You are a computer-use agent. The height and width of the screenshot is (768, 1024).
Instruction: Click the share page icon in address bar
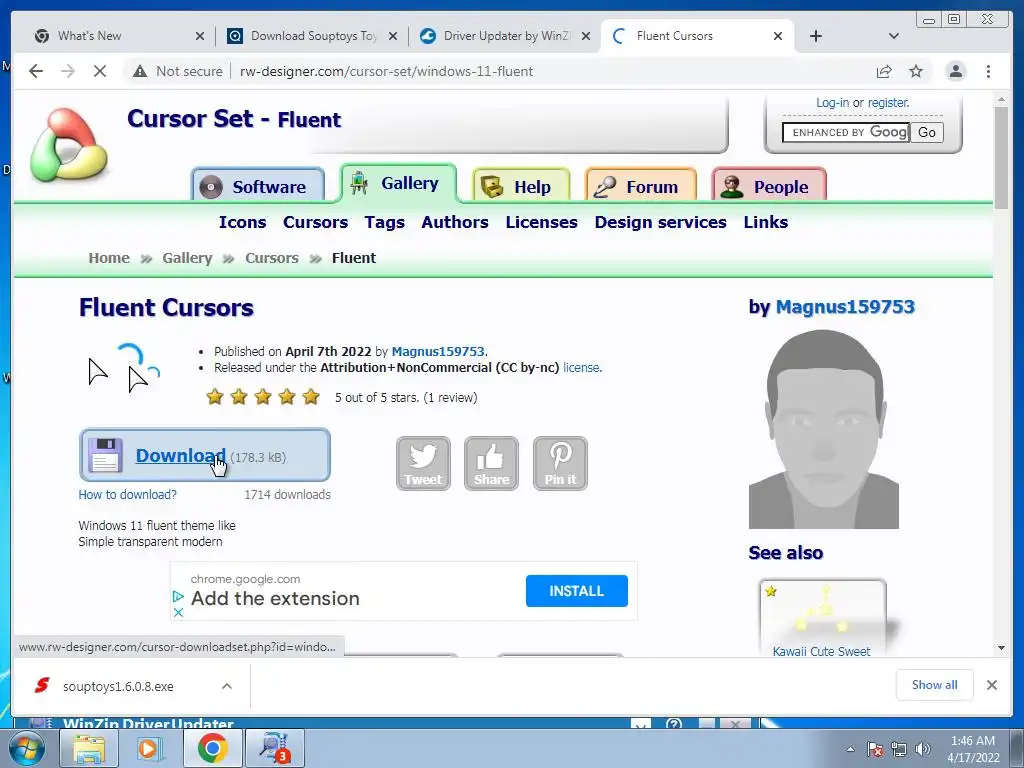[884, 71]
